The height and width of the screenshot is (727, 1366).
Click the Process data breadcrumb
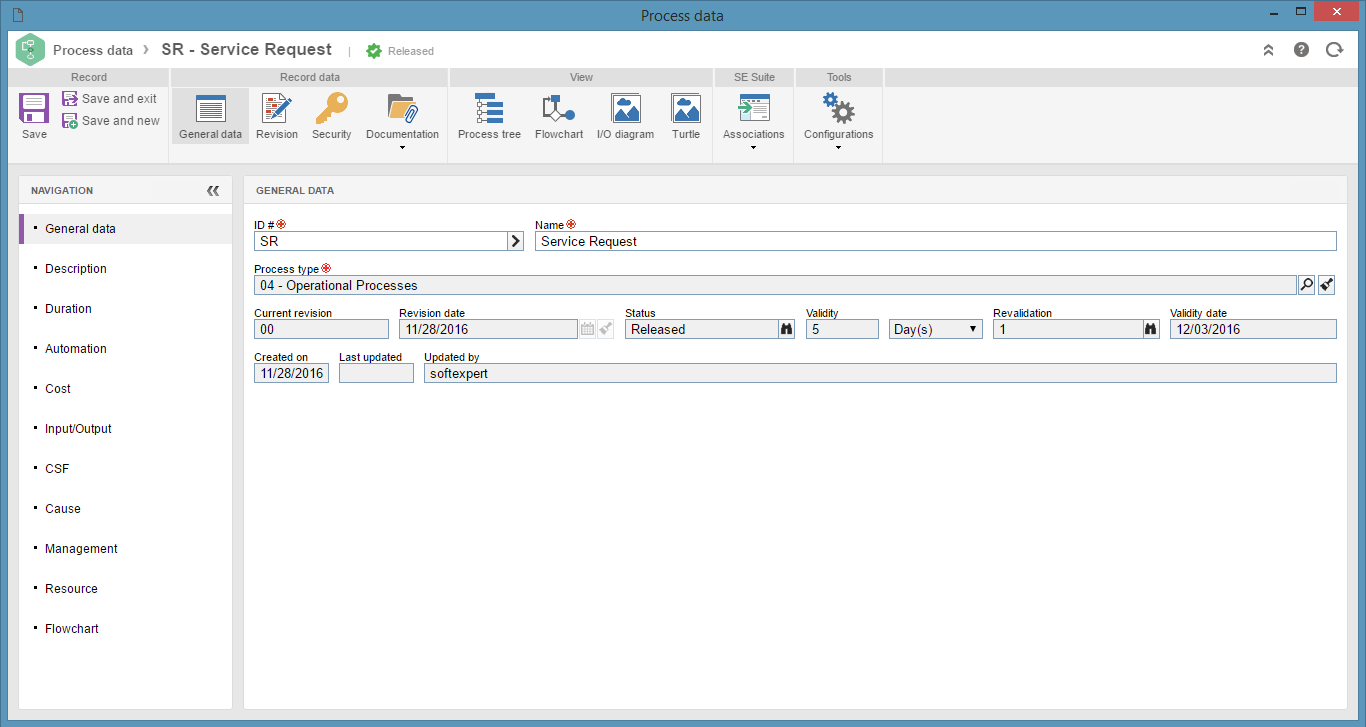point(93,50)
